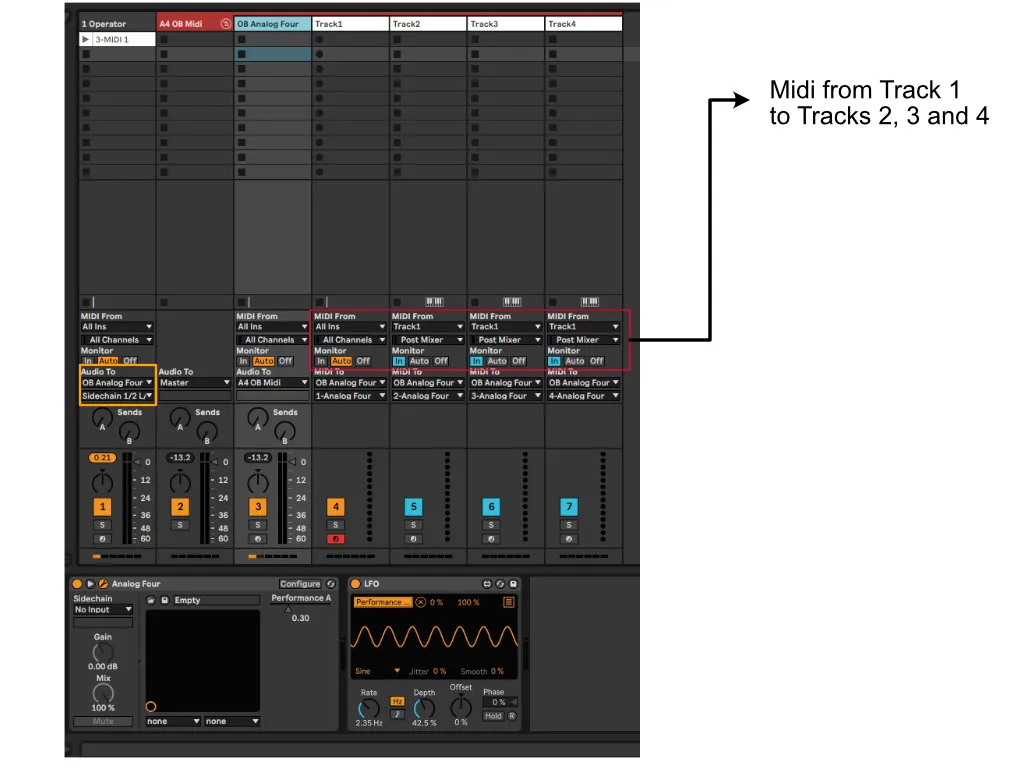The height and width of the screenshot is (768, 1024).
Task: Set Track2 monitor to Off
Action: tap(441, 361)
